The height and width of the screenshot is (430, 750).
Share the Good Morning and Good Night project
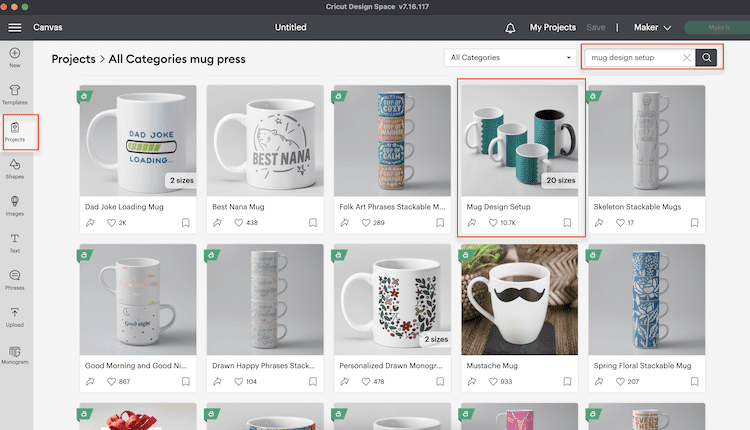pyautogui.click(x=90, y=381)
